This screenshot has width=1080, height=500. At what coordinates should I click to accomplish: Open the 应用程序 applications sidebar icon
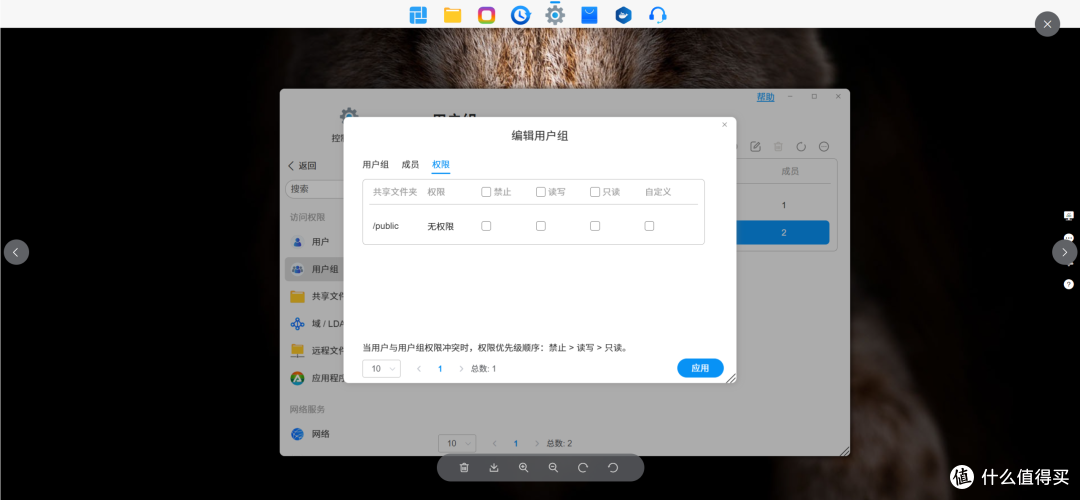point(298,377)
